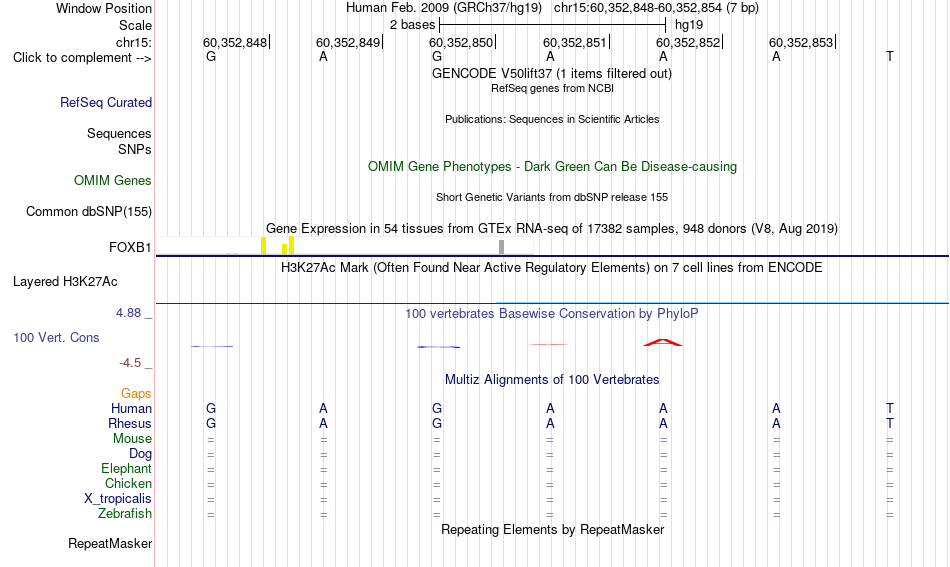950x567 pixels.
Task: Click the Elephant alignment row label
Action: pyautogui.click(x=126, y=468)
